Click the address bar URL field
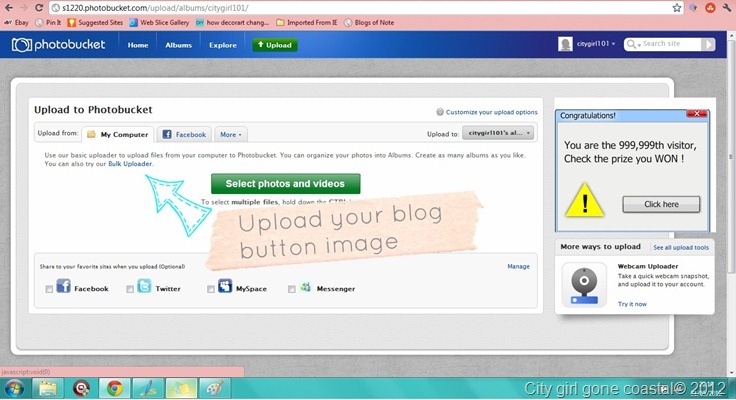The height and width of the screenshot is (400, 736). pyautogui.click(x=359, y=8)
